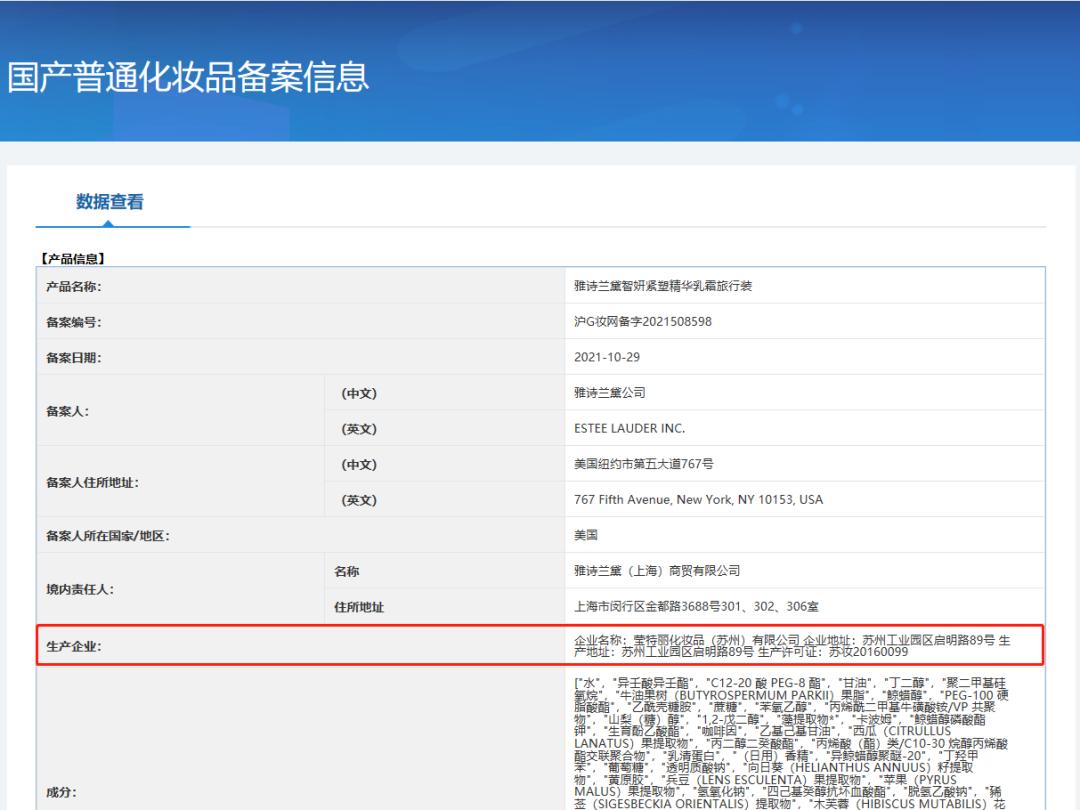Screen dimensions: 1080x810
Task: Select the date 2021-10-29
Action: pyautogui.click(x=607, y=357)
